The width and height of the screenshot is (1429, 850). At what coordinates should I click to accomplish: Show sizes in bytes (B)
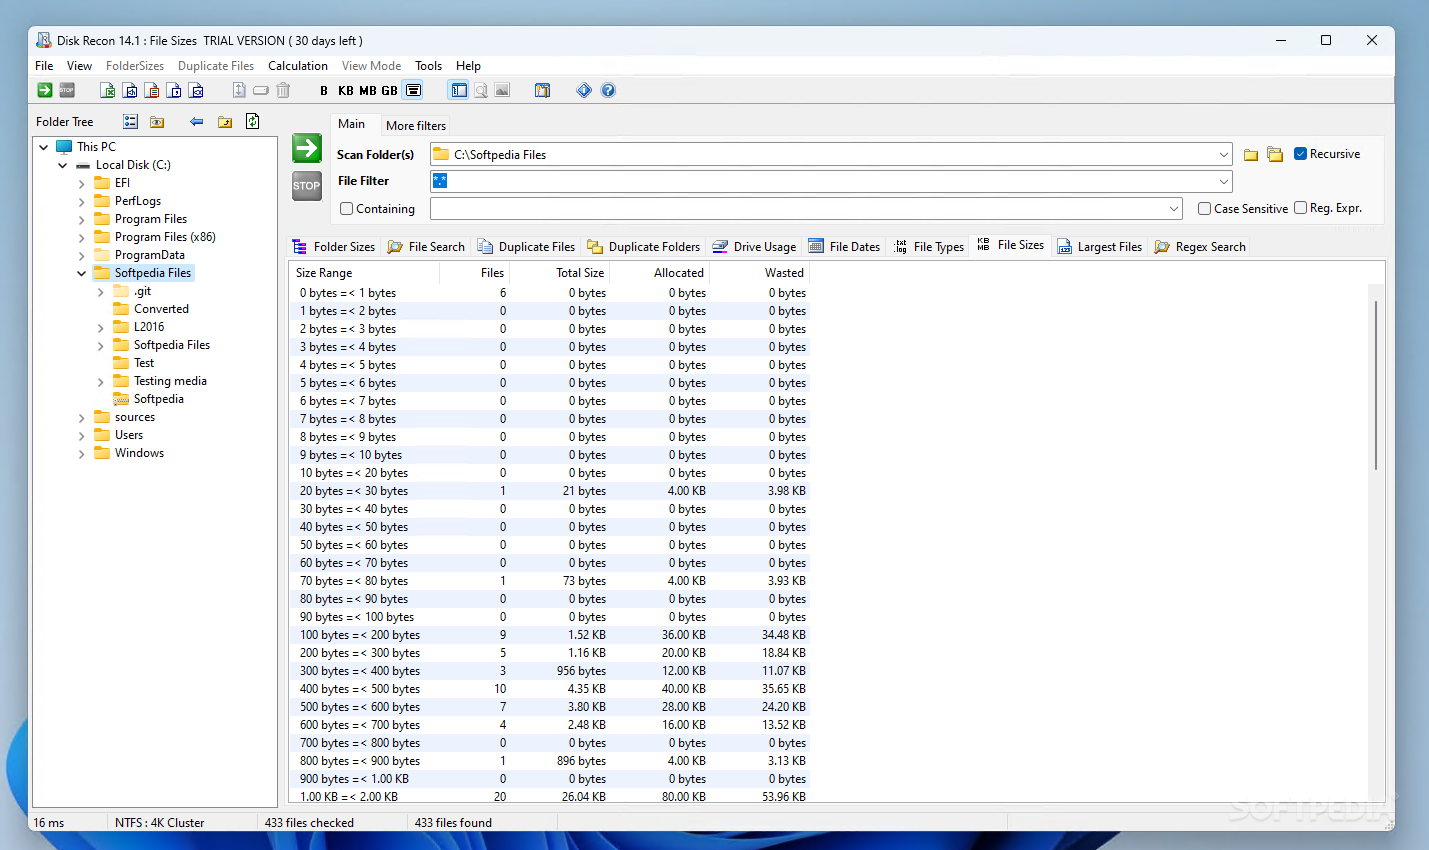(x=324, y=90)
